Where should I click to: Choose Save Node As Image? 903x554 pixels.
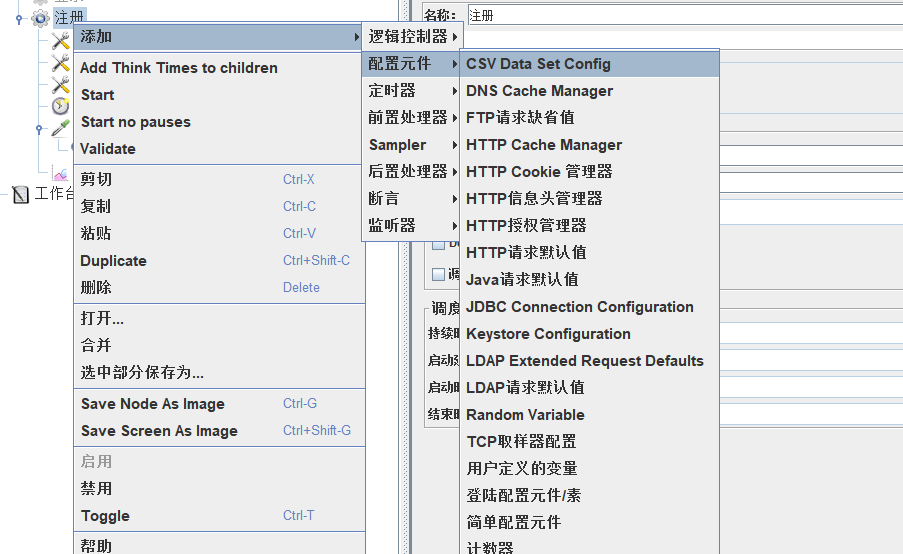point(152,404)
